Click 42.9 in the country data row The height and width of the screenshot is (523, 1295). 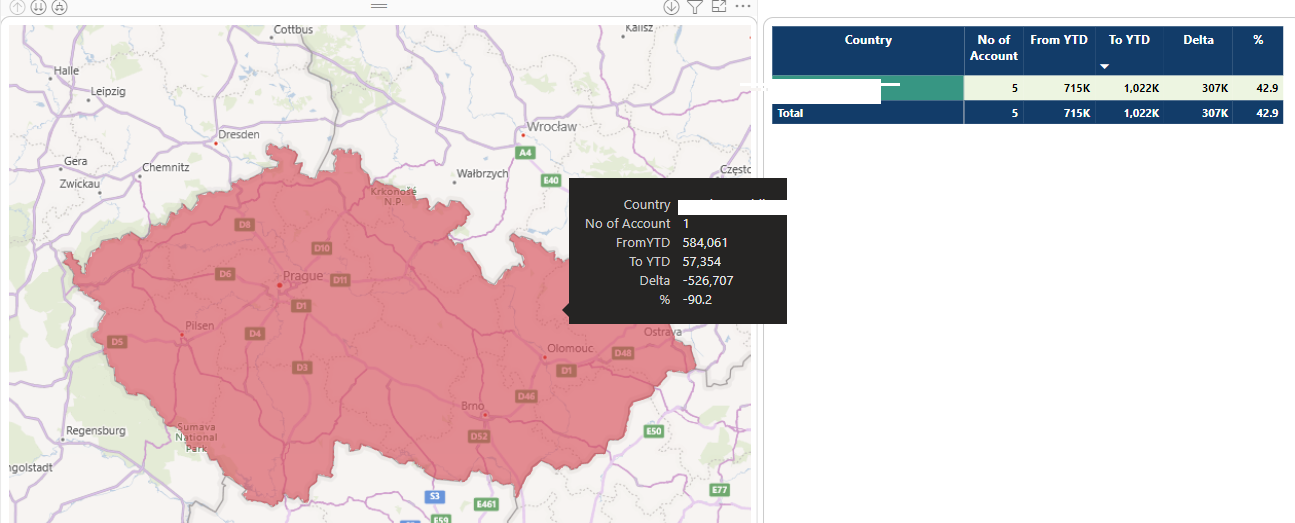click(x=1267, y=88)
